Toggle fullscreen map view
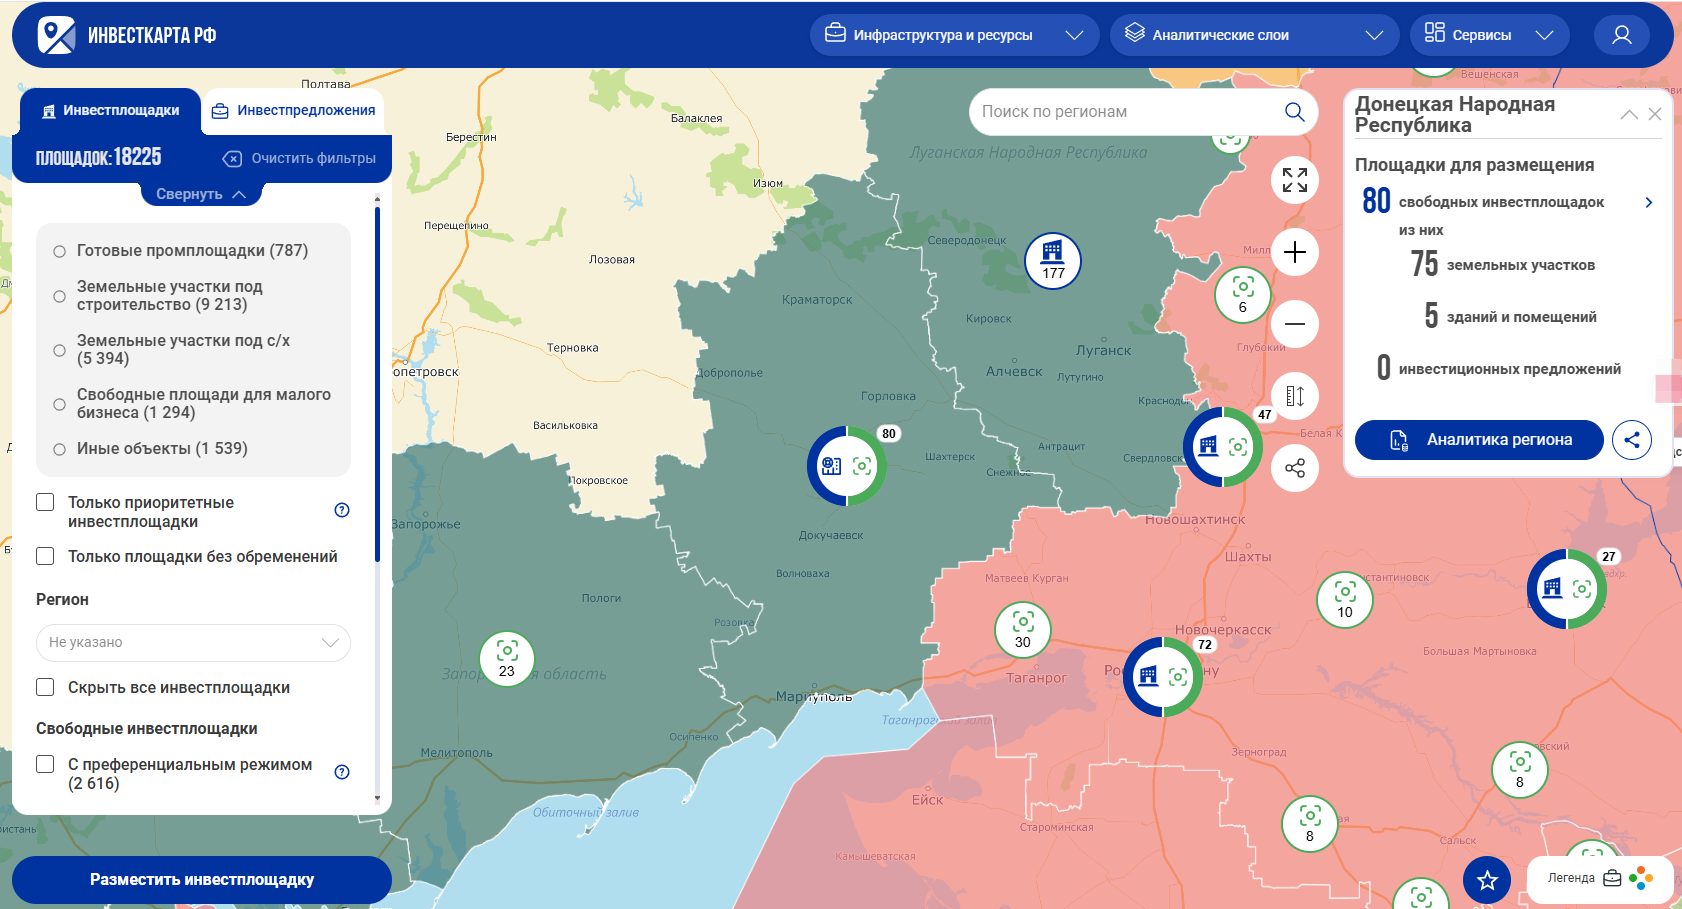The height and width of the screenshot is (909, 1682). point(1295,180)
